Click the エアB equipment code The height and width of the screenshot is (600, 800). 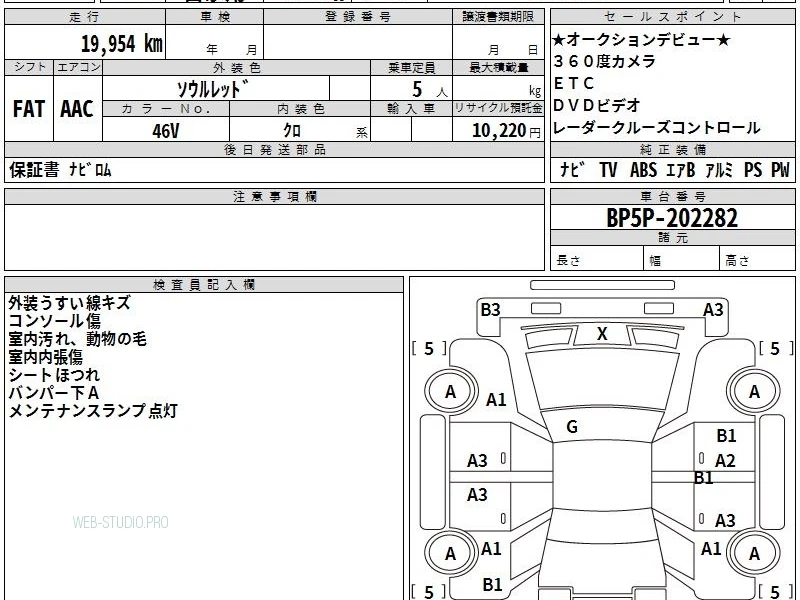click(x=681, y=169)
